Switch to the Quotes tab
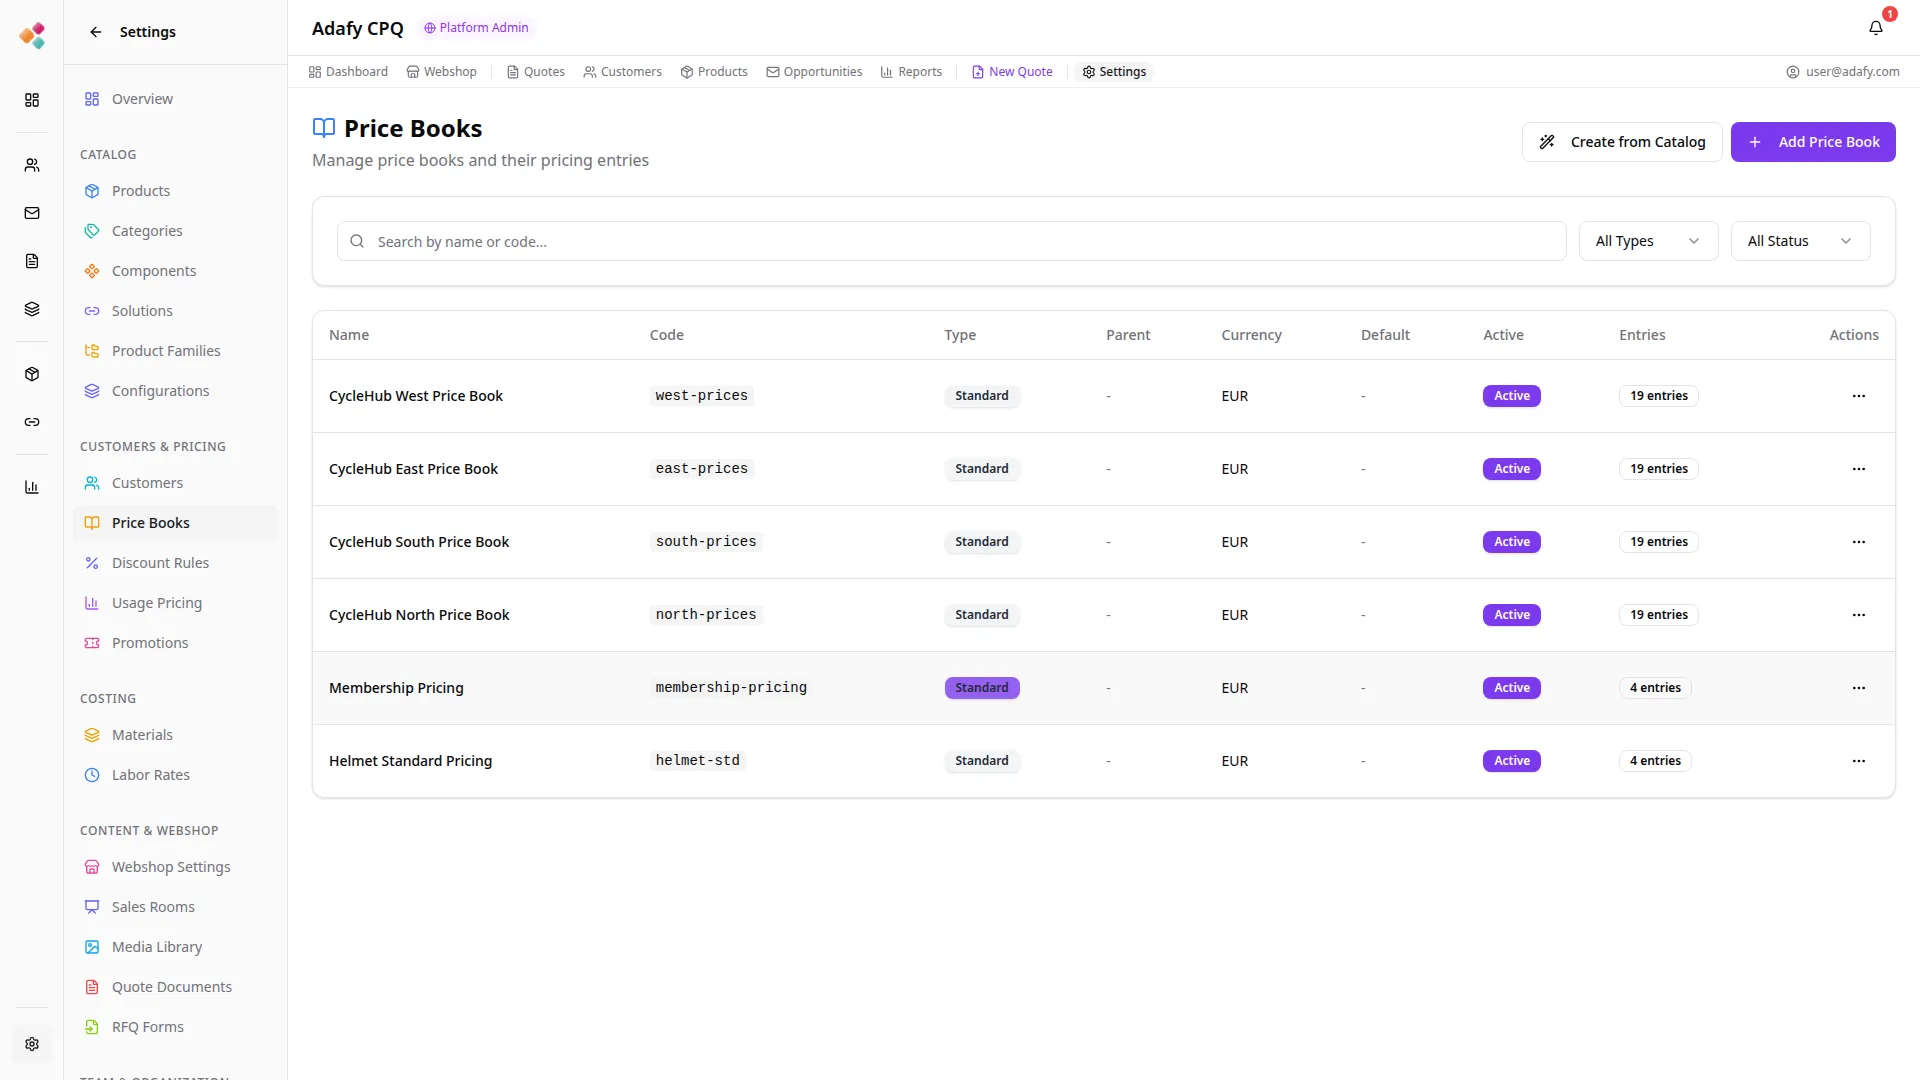The width and height of the screenshot is (1920, 1080). pos(535,72)
